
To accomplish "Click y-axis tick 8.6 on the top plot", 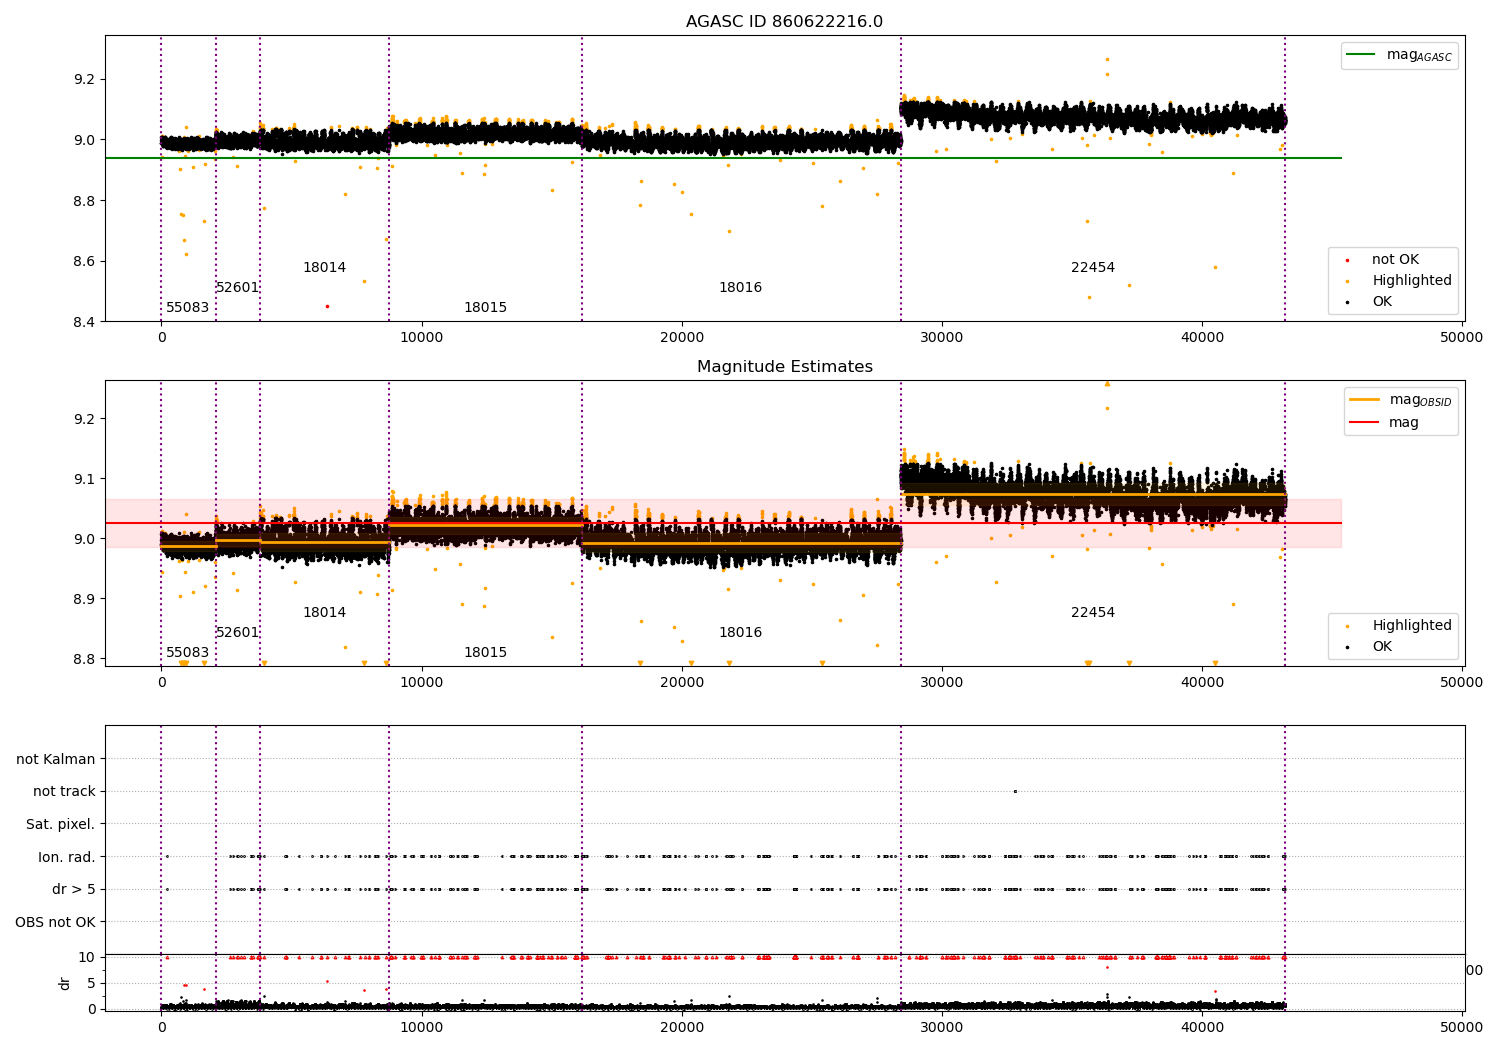I will 83,261.
